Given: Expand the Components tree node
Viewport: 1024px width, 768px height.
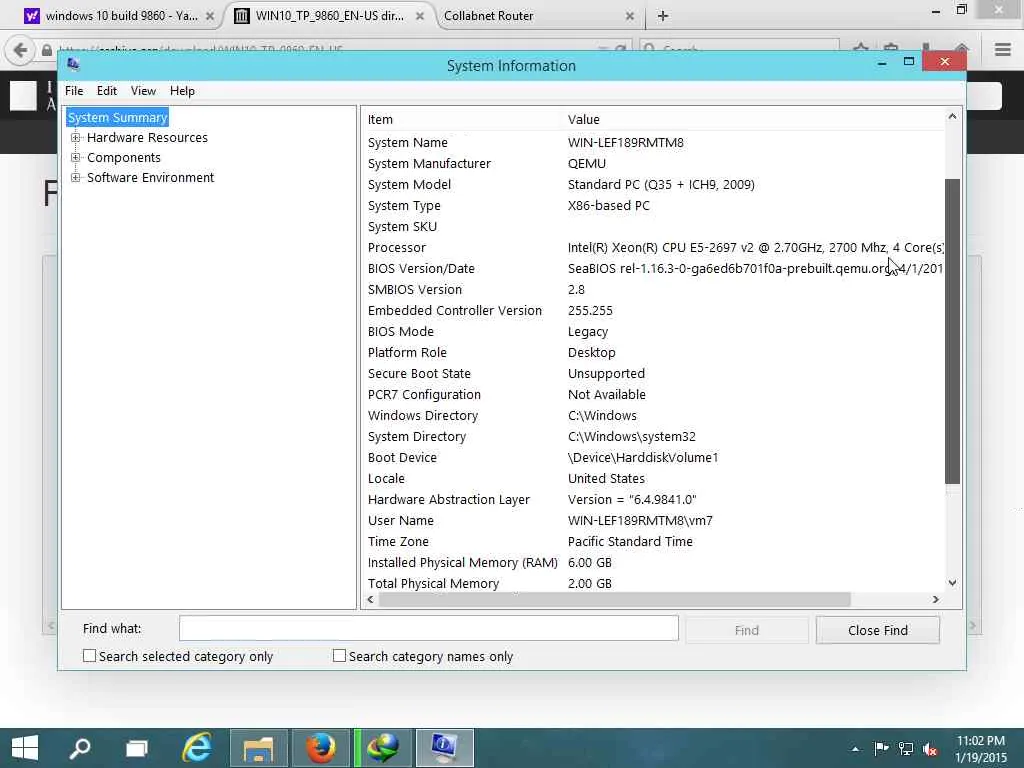Looking at the screenshot, I should click(x=76, y=157).
